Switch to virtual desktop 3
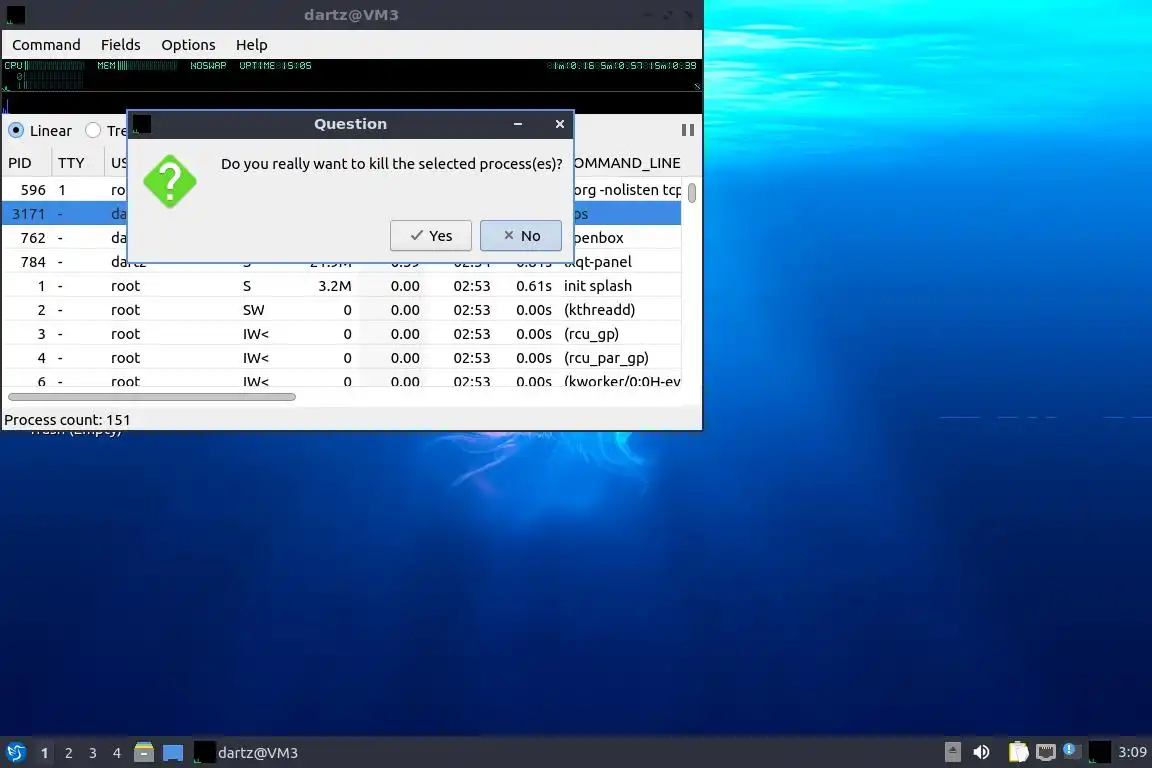1152x768 pixels. (93, 753)
